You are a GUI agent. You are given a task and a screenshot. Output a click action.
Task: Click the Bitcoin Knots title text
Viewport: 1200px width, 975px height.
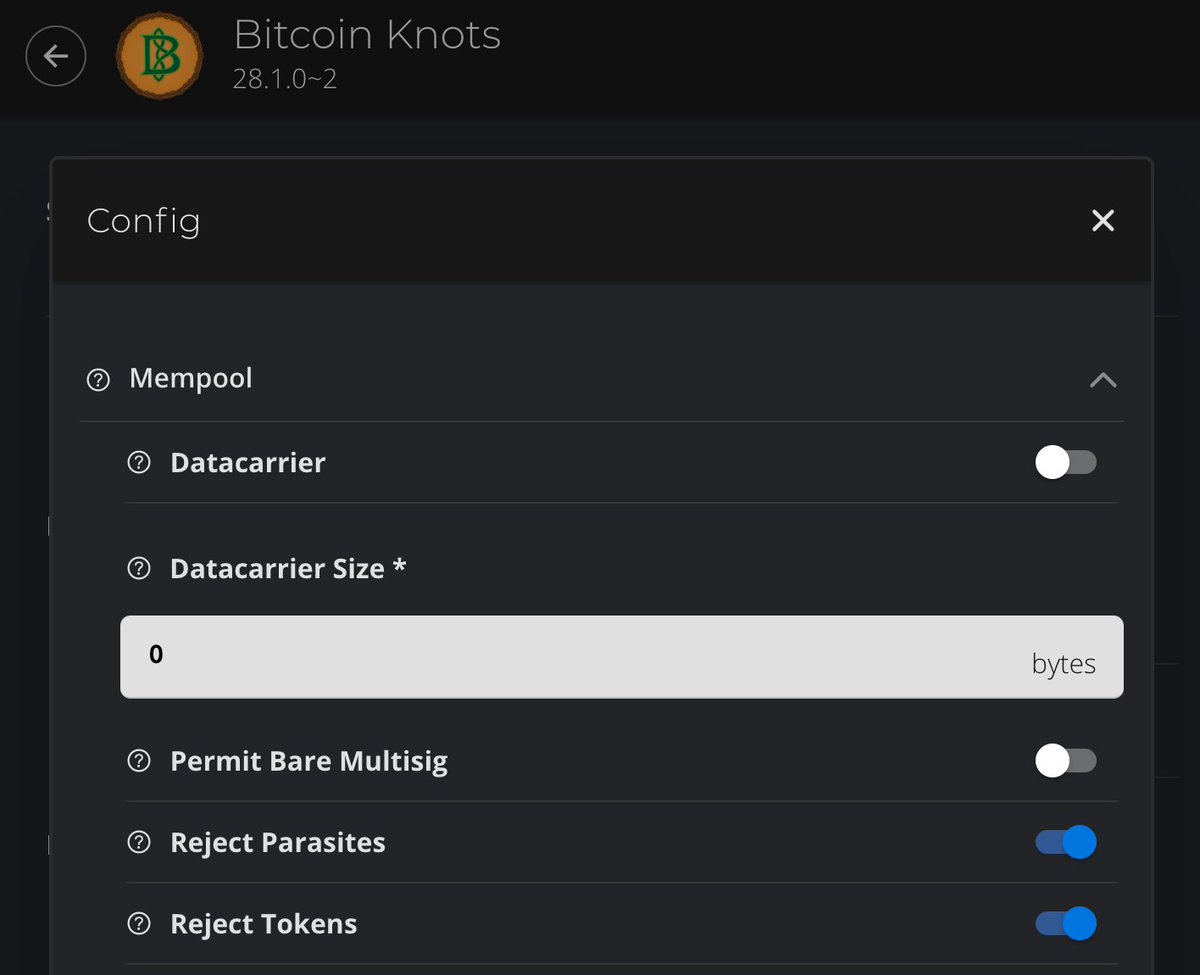click(x=367, y=36)
